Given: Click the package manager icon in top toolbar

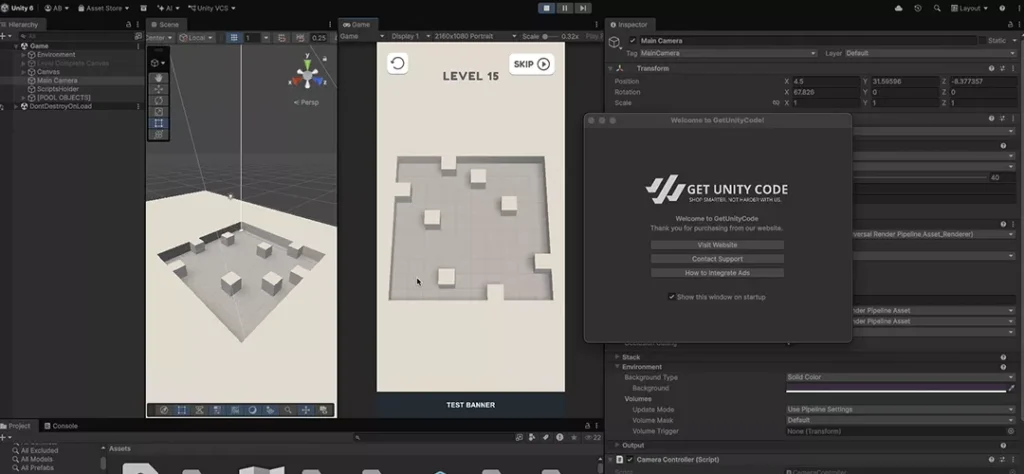Looking at the screenshot, I should tap(142, 8).
